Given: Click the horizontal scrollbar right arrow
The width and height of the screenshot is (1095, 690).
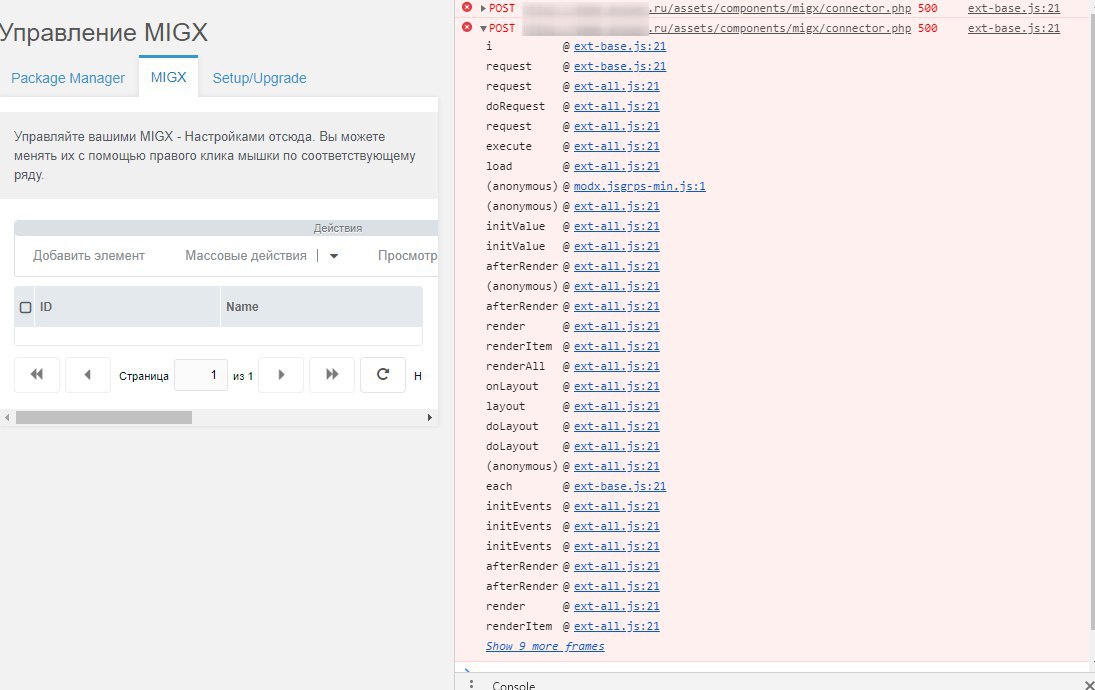Looking at the screenshot, I should click(x=429, y=417).
